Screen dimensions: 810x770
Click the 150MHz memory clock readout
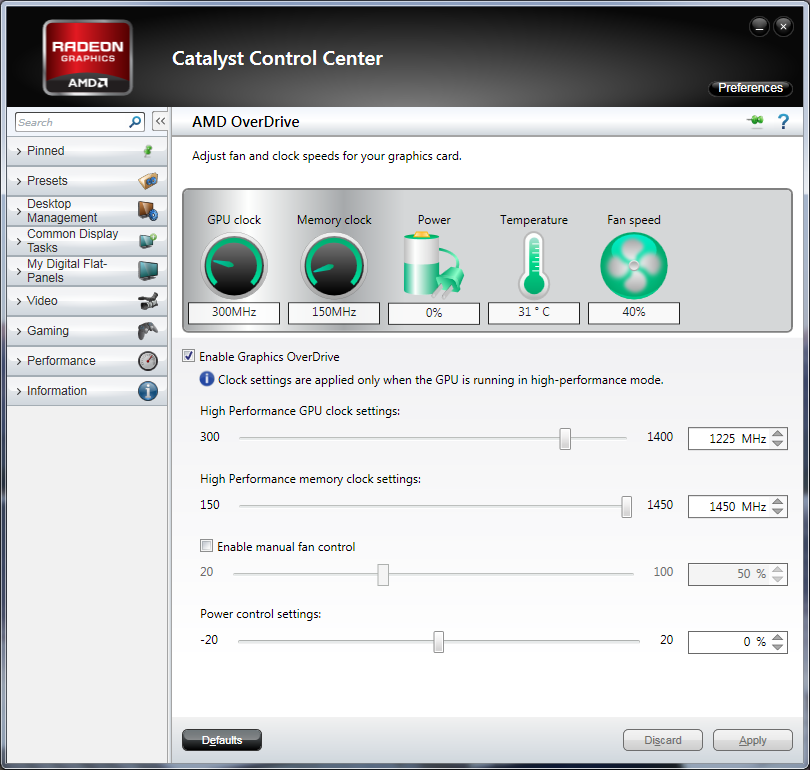334,312
